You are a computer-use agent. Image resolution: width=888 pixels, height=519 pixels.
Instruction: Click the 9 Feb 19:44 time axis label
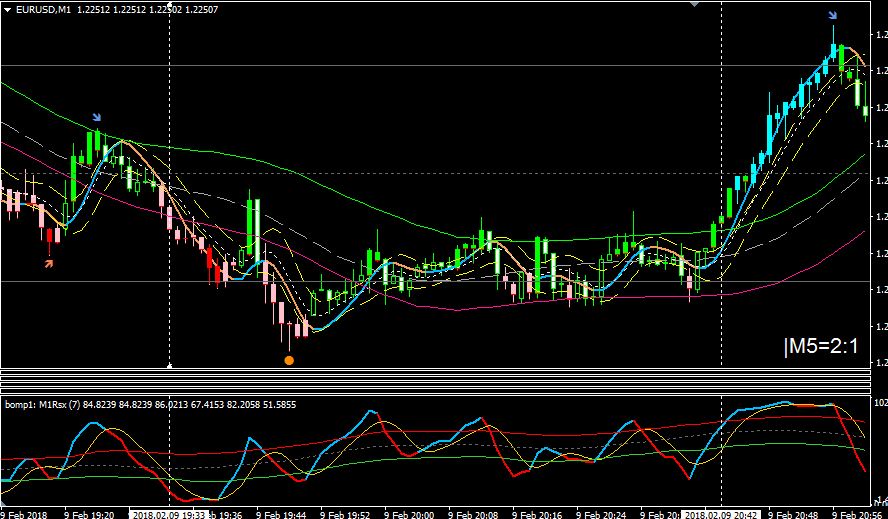[x=281, y=515]
